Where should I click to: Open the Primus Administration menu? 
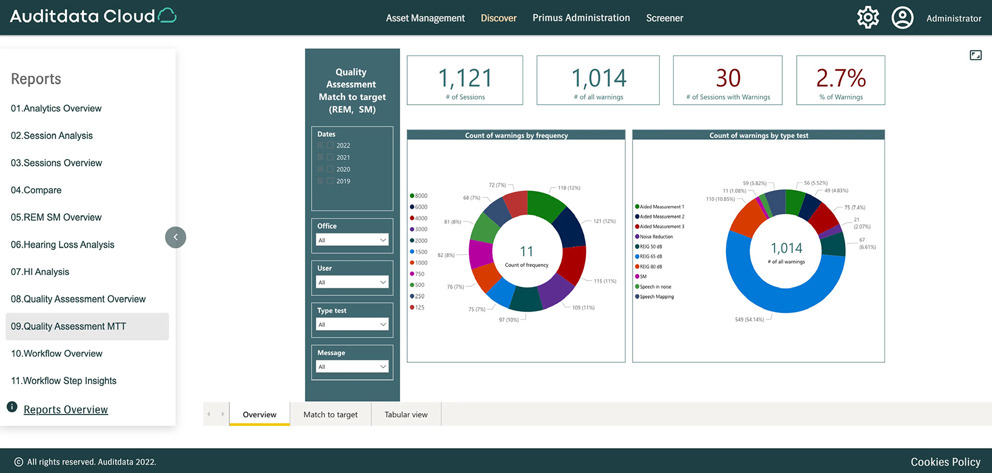pyautogui.click(x=581, y=18)
